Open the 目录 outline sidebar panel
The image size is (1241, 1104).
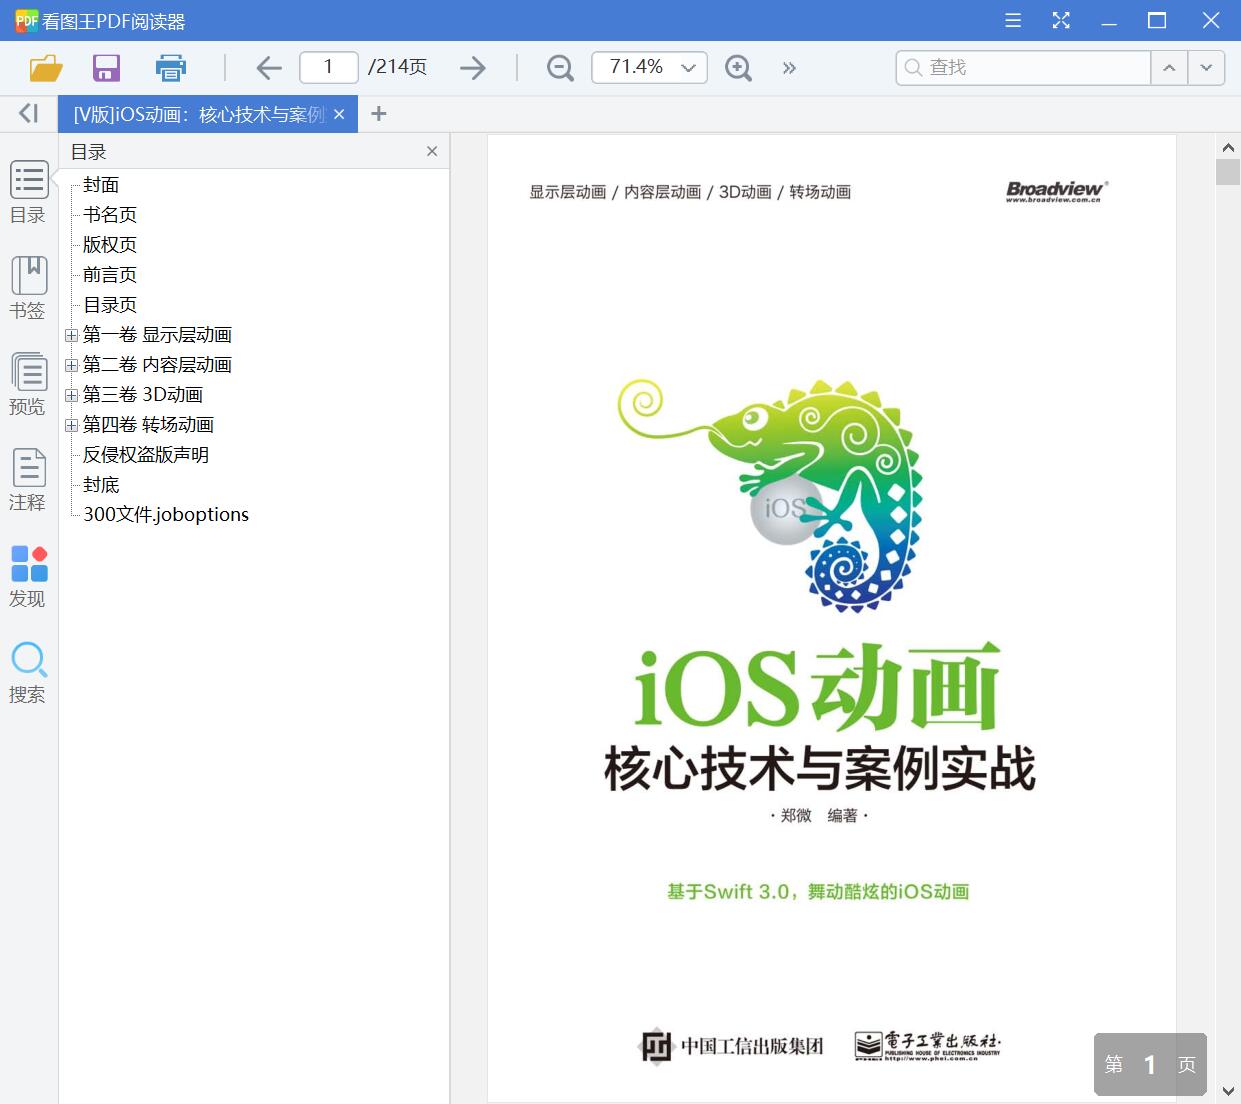[29, 192]
